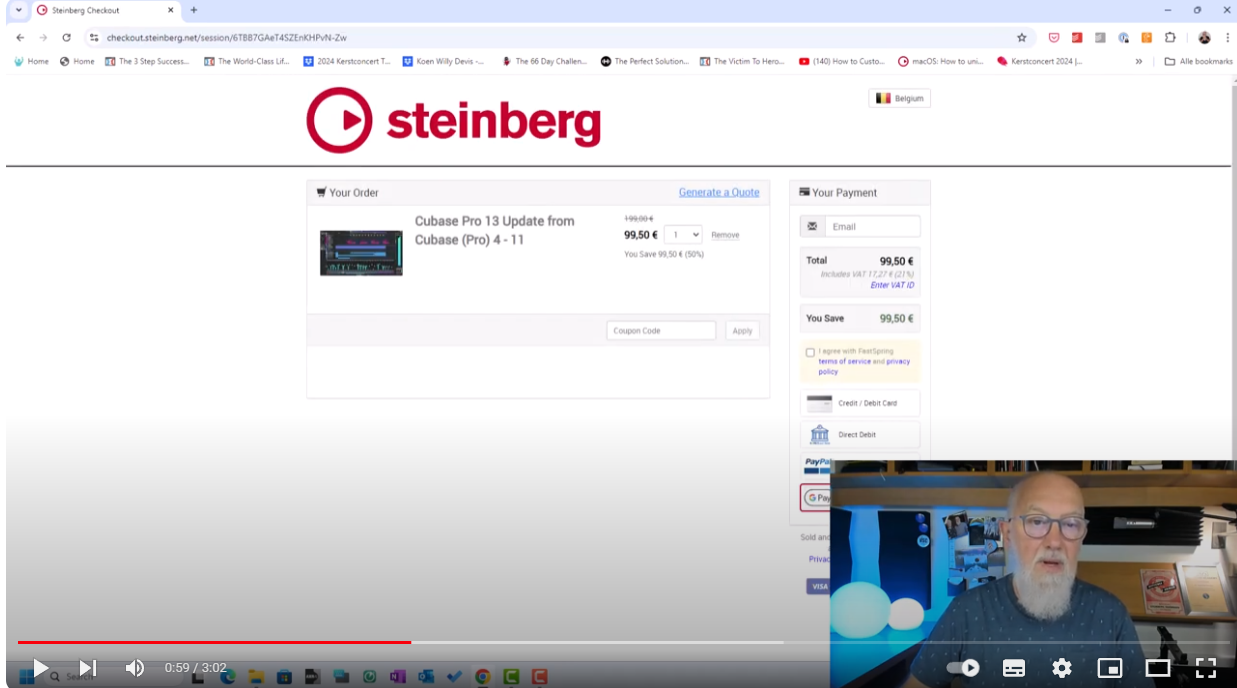Open the Windows Start button
1237x688 pixels.
click(x=26, y=676)
